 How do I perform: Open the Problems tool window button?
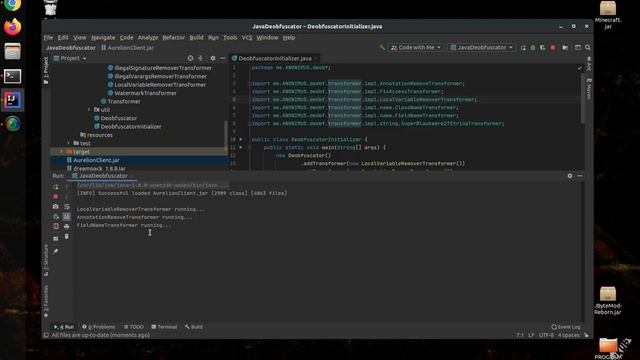point(99,327)
